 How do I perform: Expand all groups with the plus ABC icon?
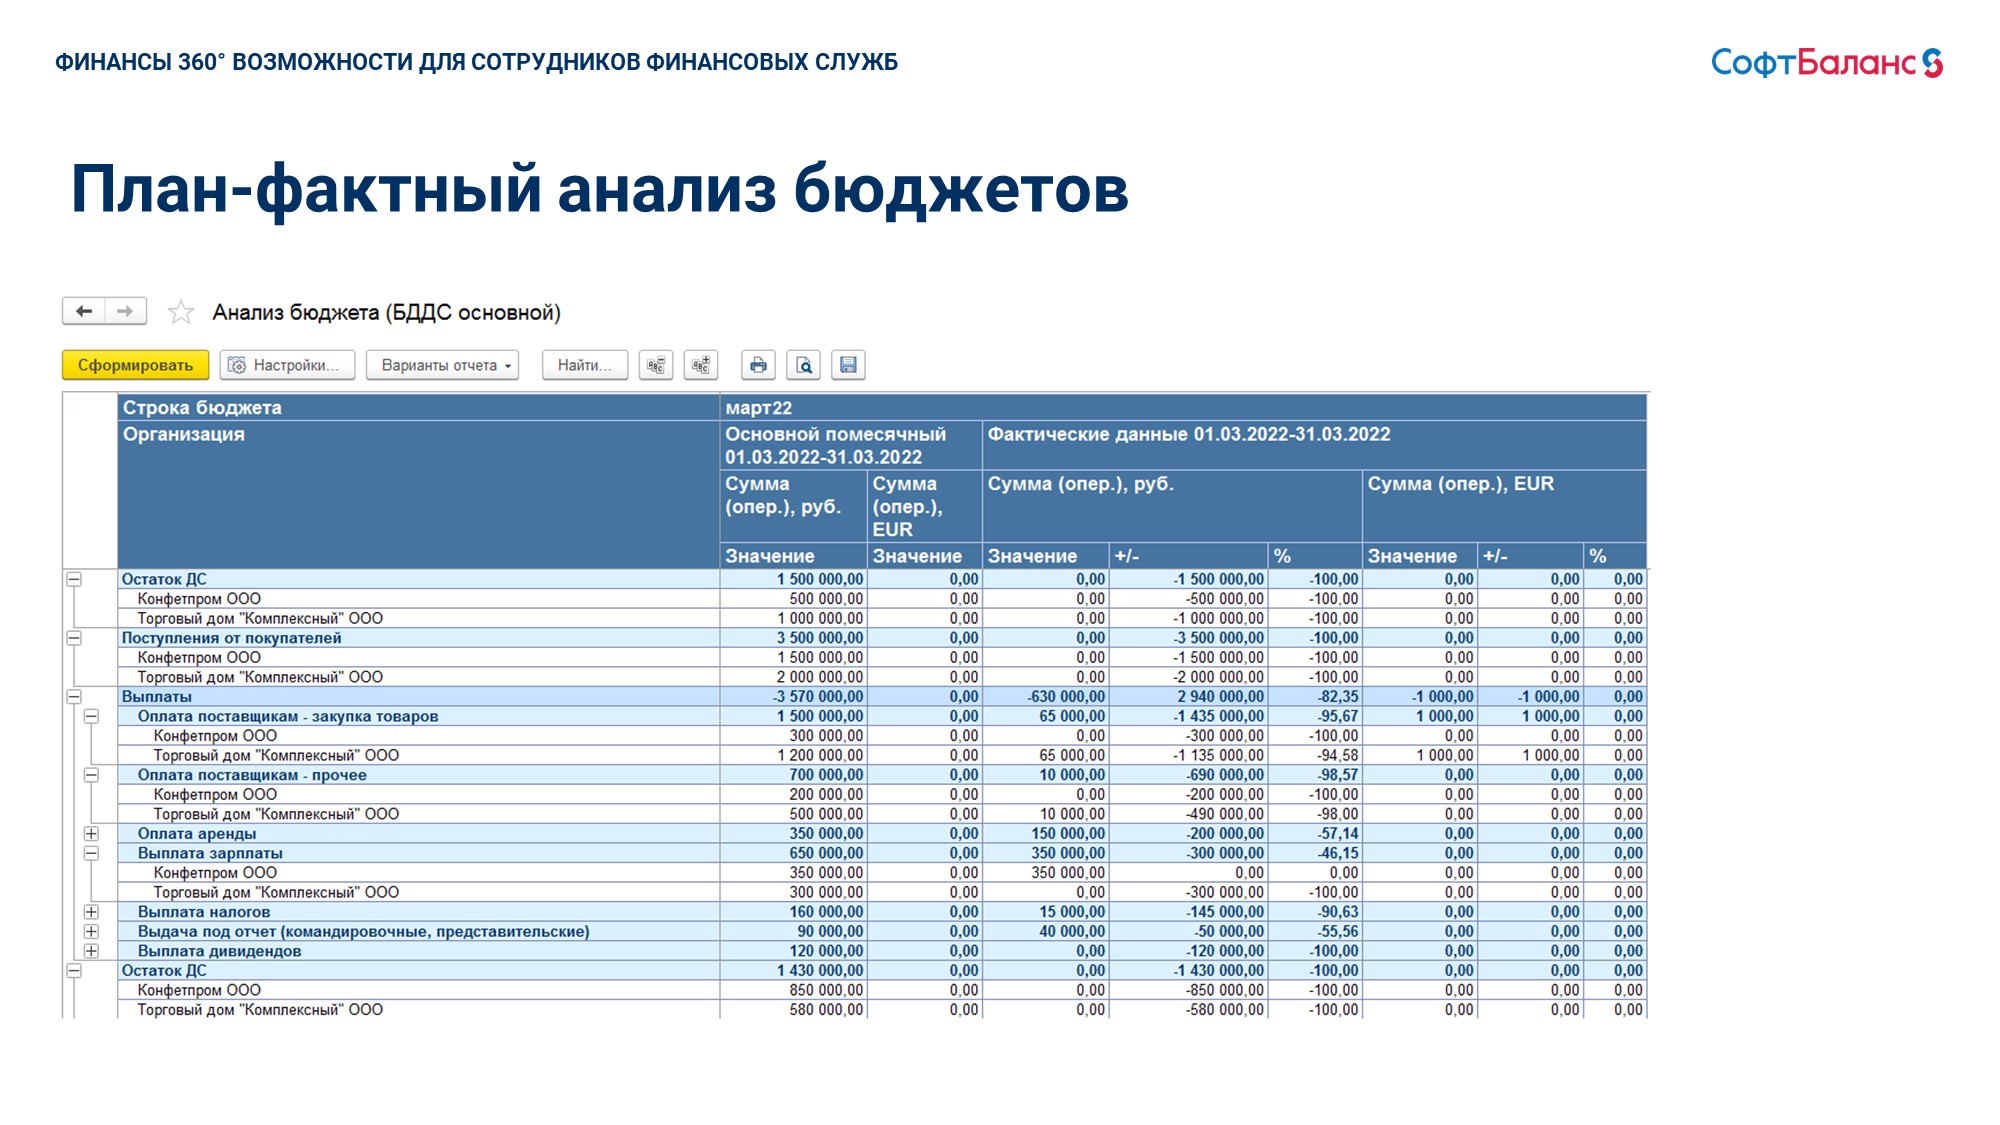pyautogui.click(x=701, y=365)
